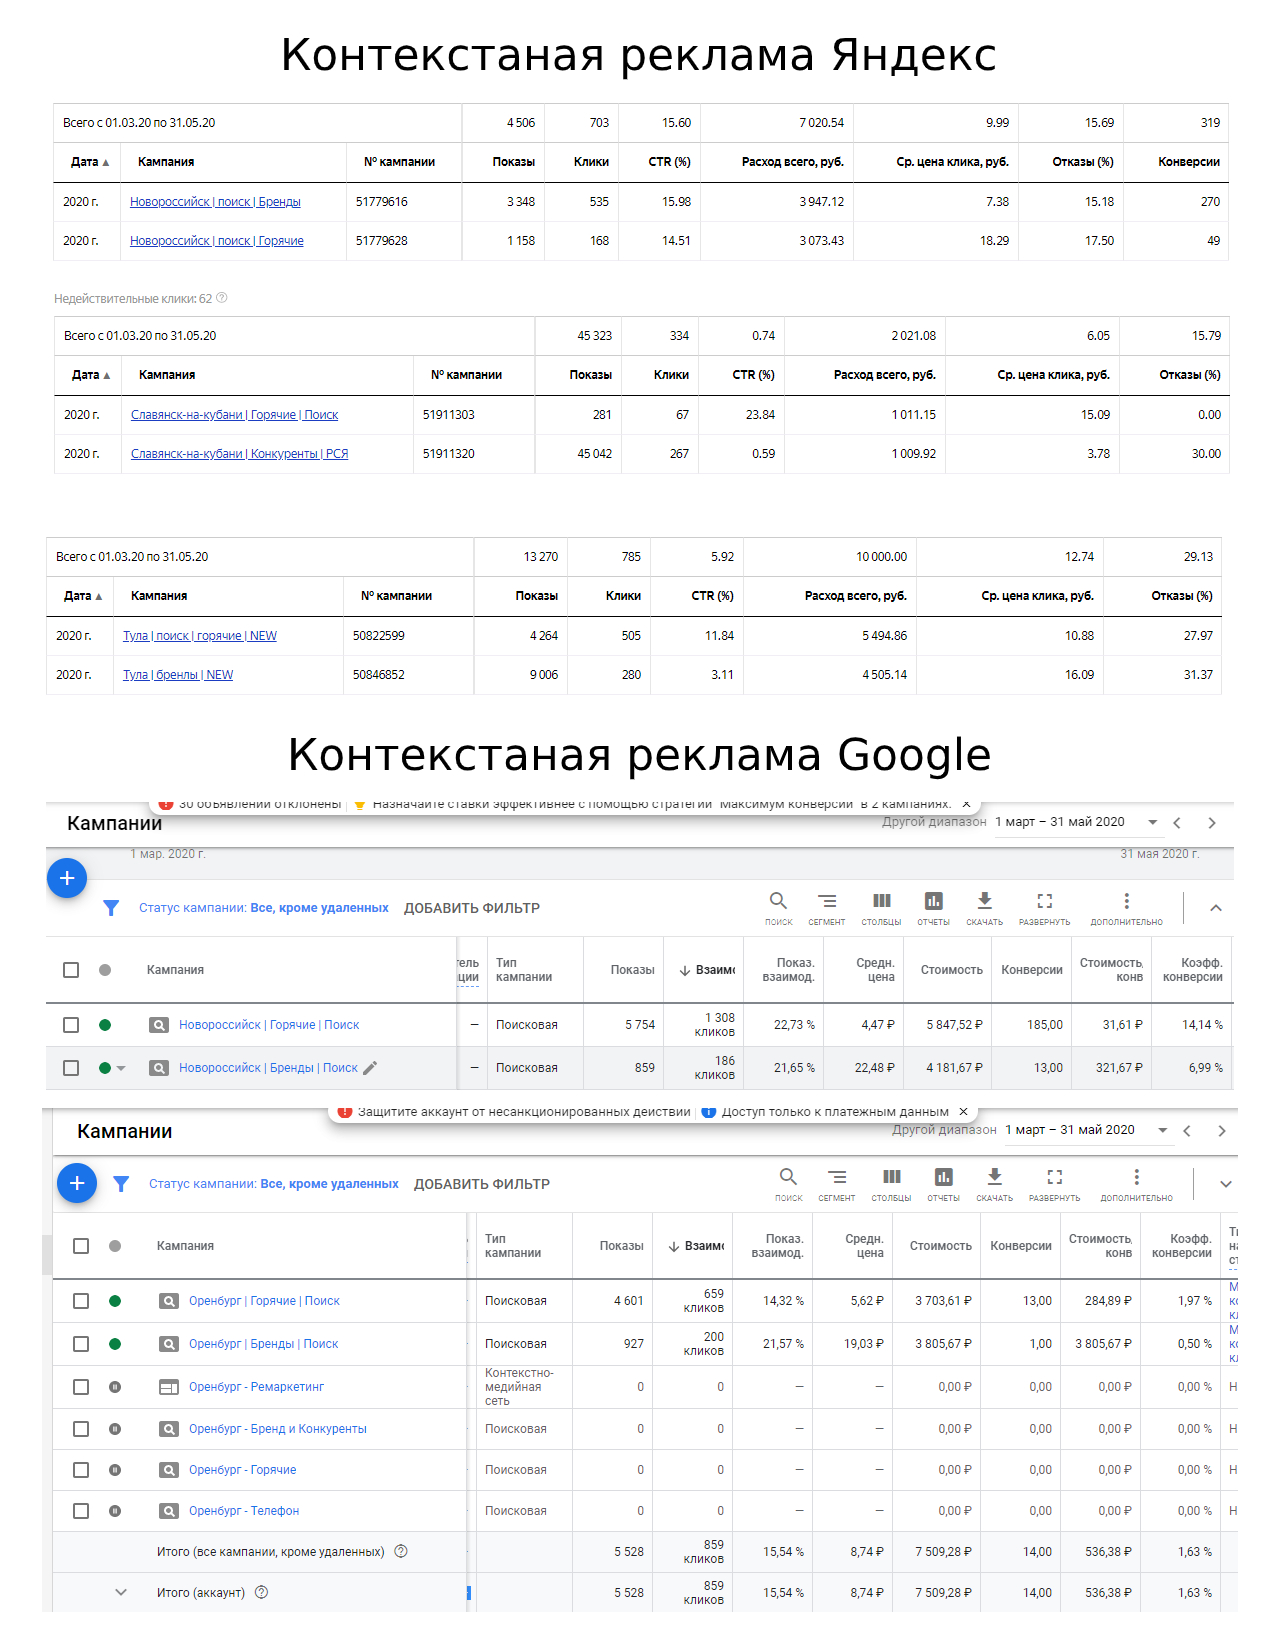Click the help icon beside Итого (все кампании, кроме удаленных)
This screenshot has height=1650, width=1280.
pos(401,1552)
